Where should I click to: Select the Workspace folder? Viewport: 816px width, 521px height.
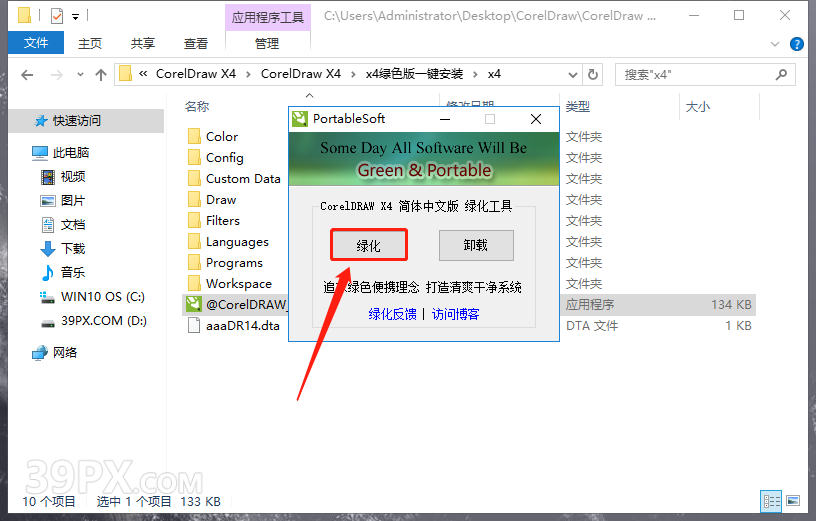click(239, 284)
